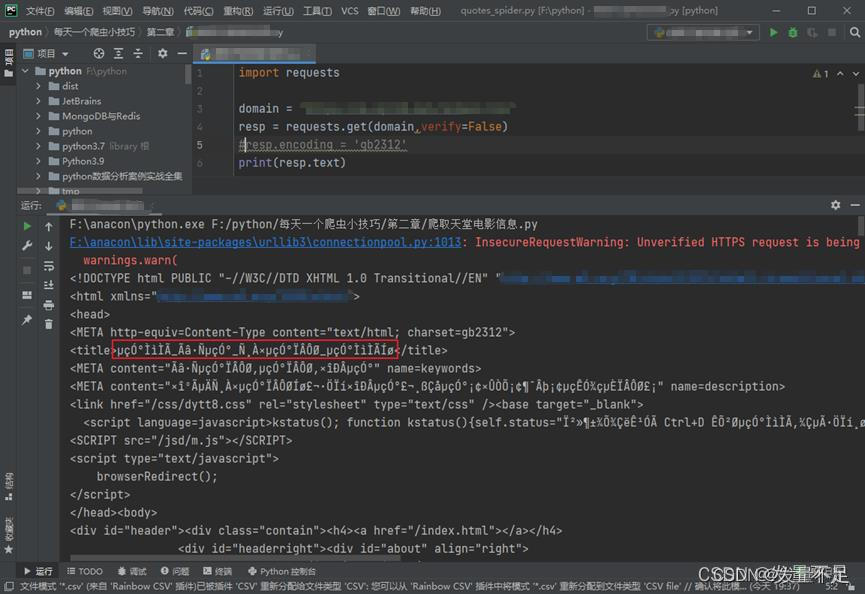Open the Favorites star sidebar tab
The height and width of the screenshot is (594, 865).
(x=8, y=536)
